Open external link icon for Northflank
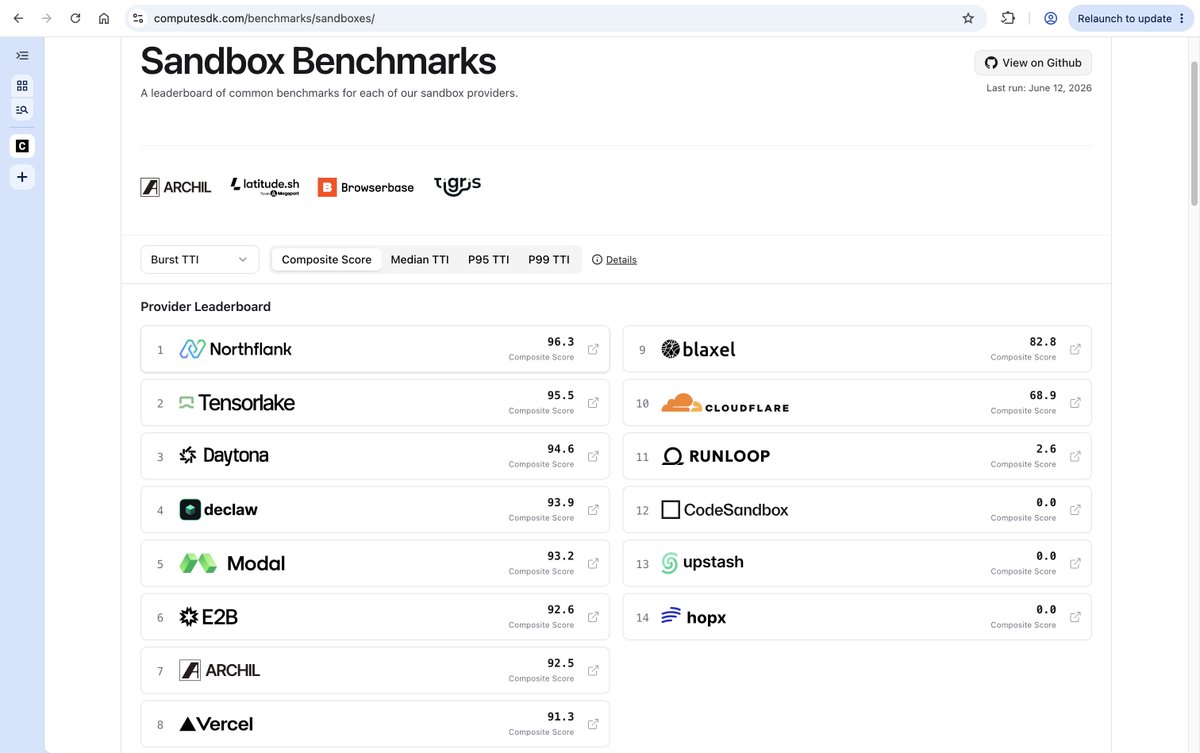This screenshot has height=753, width=1200. (x=593, y=349)
